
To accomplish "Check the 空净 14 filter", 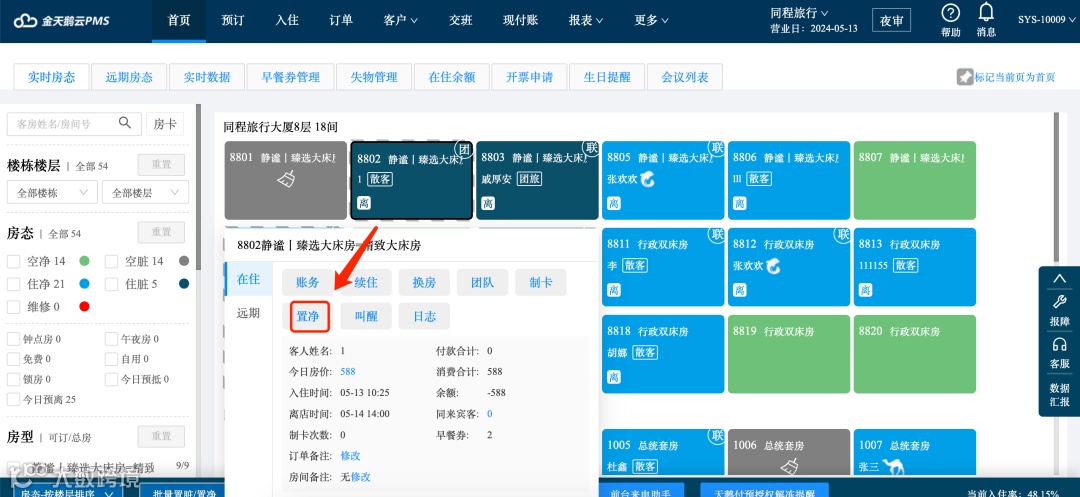I will (13, 262).
